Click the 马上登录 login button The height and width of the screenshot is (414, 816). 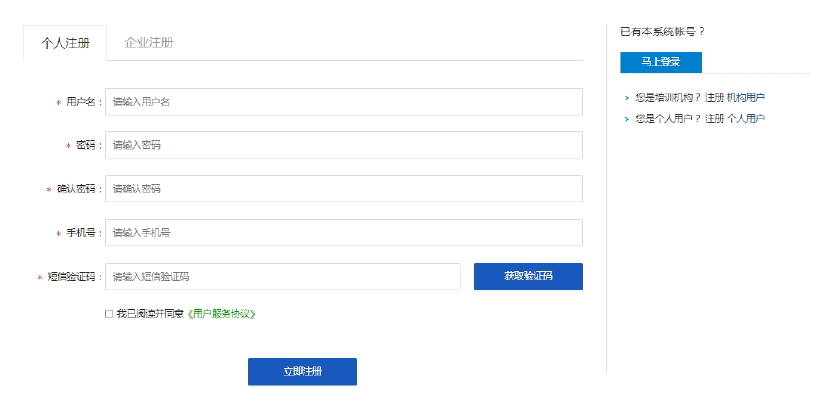[661, 62]
